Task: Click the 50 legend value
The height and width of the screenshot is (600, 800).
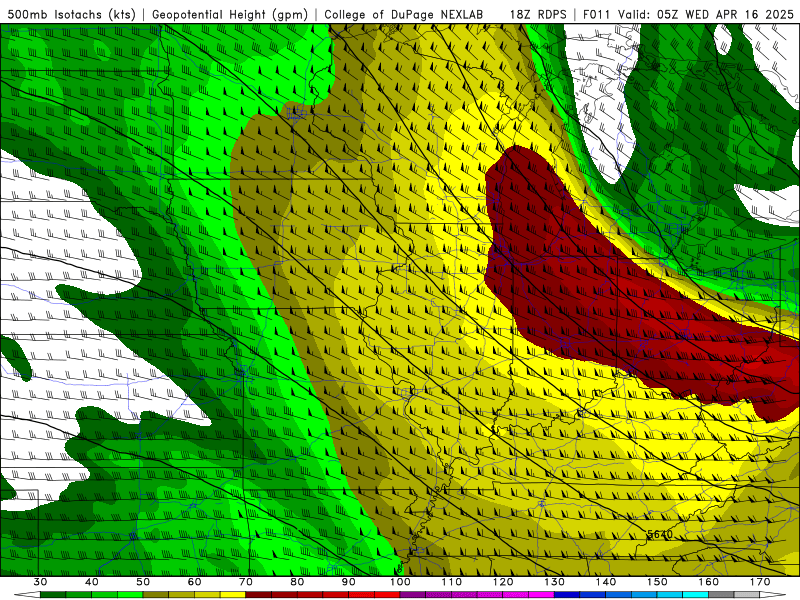Action: click(x=143, y=582)
